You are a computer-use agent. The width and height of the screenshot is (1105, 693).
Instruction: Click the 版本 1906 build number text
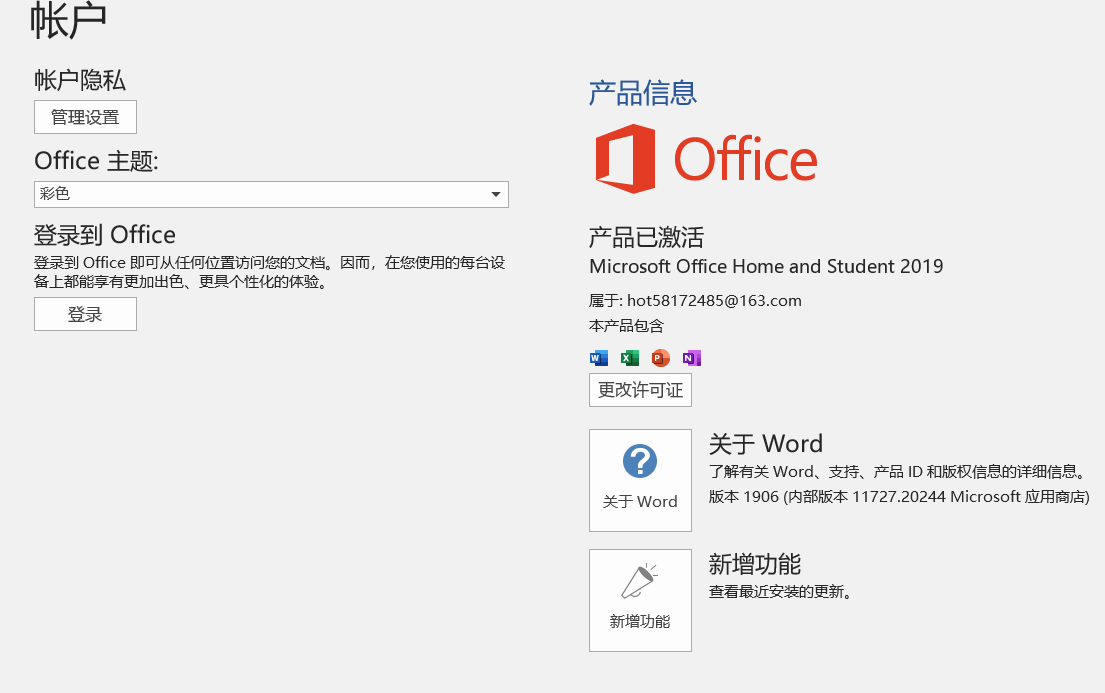point(899,497)
